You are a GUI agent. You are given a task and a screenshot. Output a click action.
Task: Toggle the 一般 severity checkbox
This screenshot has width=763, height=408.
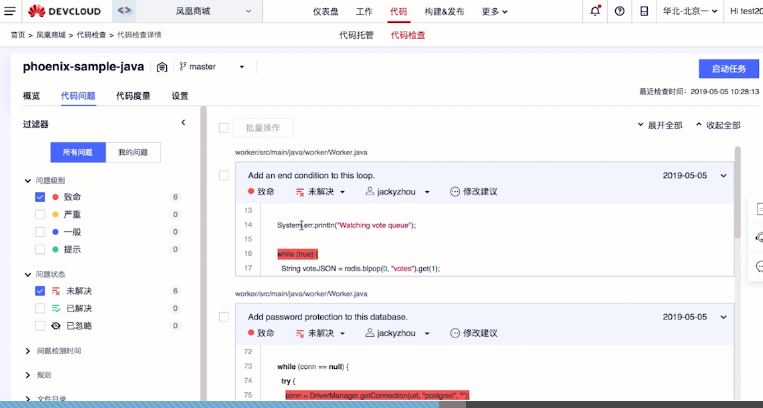tap(40, 232)
